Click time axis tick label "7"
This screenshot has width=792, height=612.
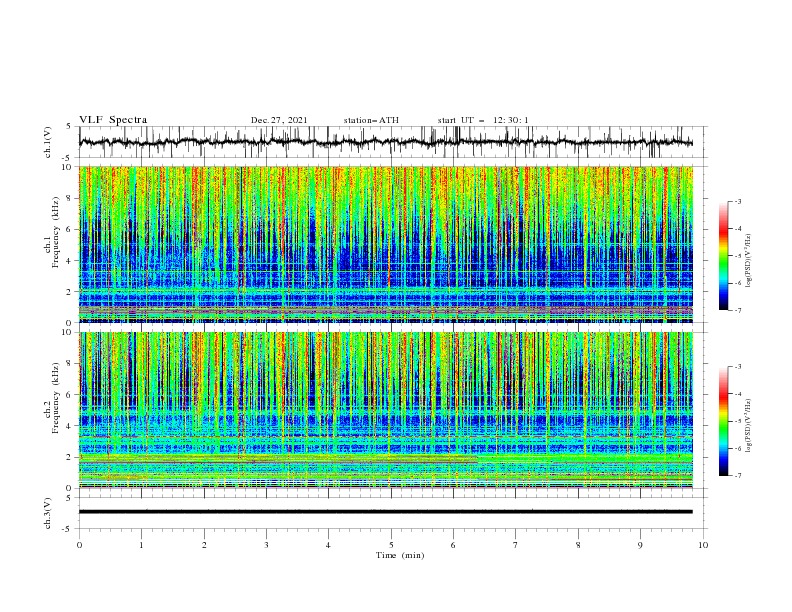[x=516, y=545]
